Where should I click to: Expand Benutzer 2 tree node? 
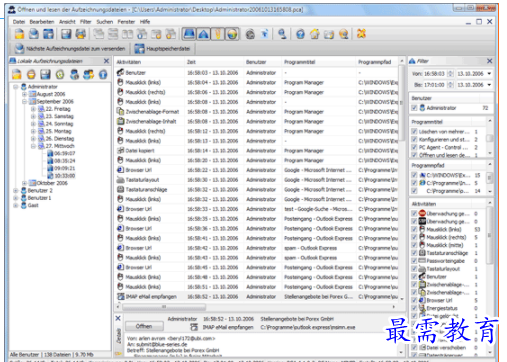tap(15, 191)
